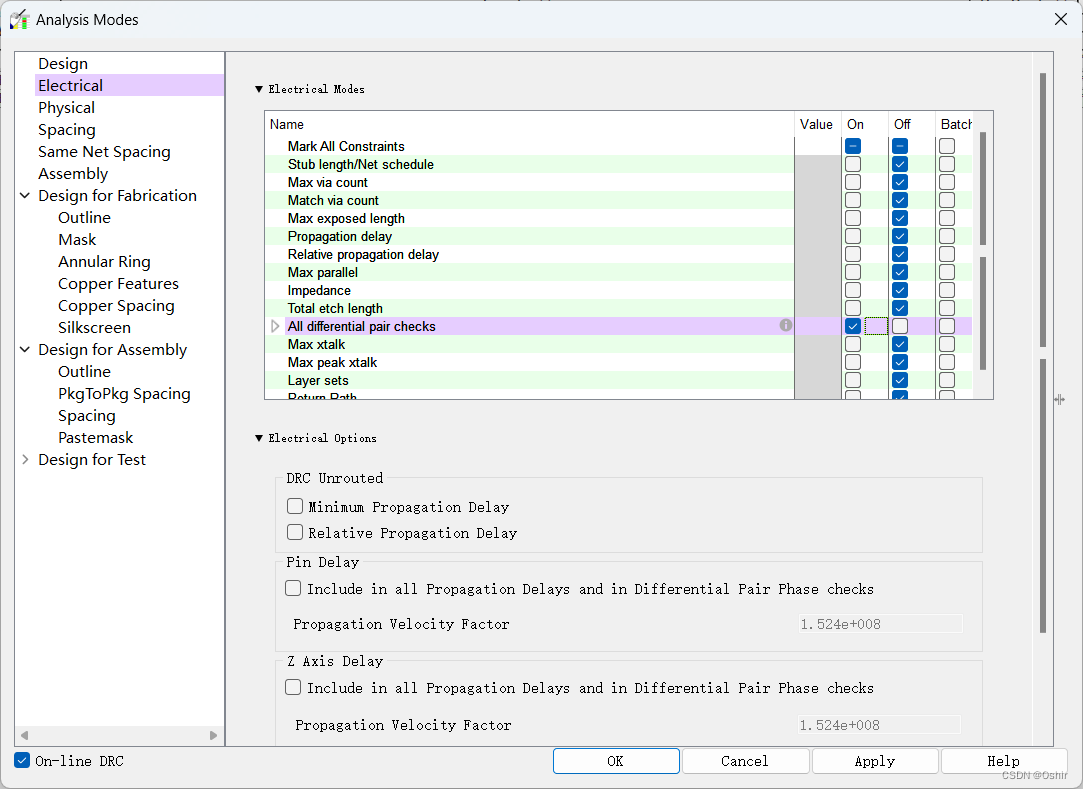Enable Minimum Propagation Delay for DRC Unrouted
1083x789 pixels.
(x=295, y=507)
